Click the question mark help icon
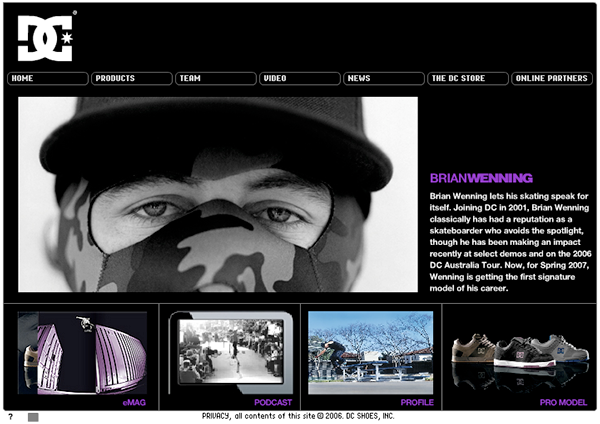This screenshot has width=600, height=424. point(11,417)
